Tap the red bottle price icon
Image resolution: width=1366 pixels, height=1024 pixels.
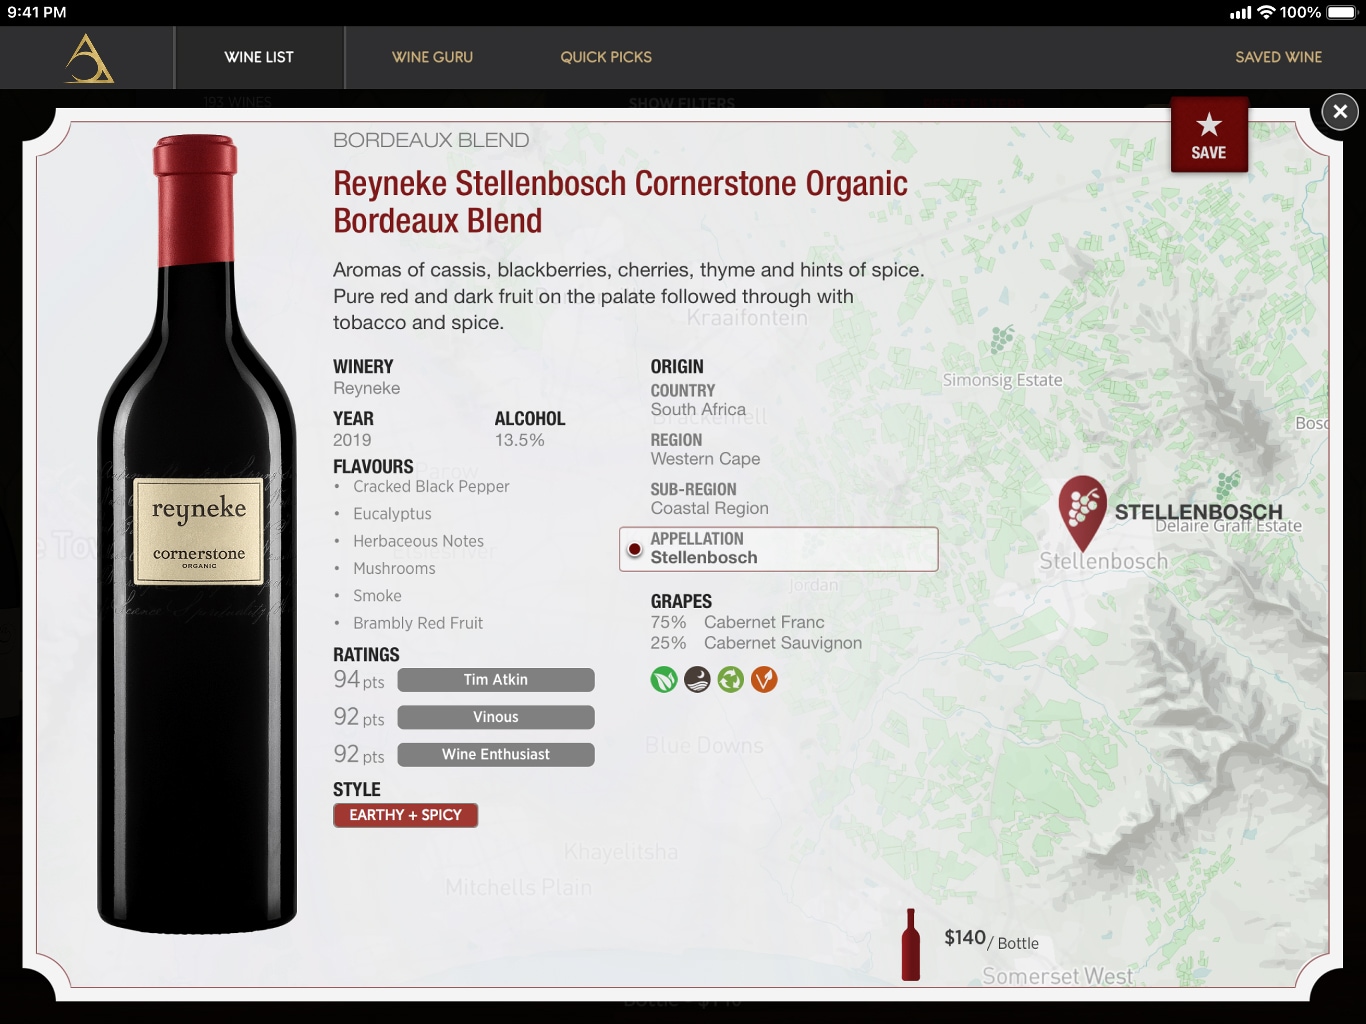click(910, 944)
